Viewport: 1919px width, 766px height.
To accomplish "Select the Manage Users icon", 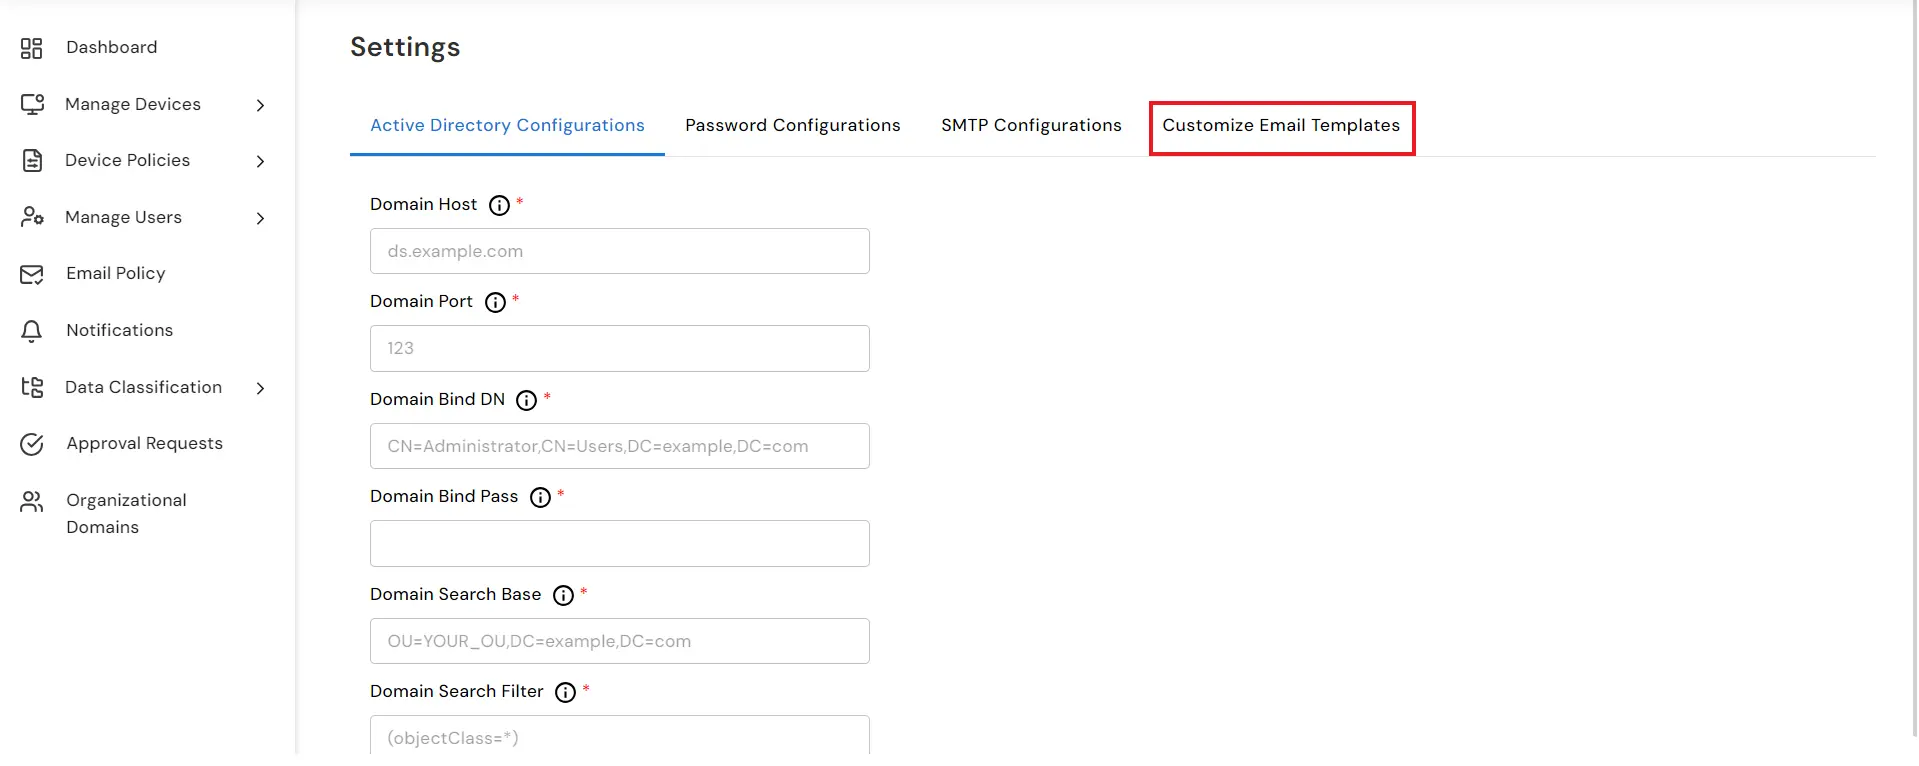I will coord(31,217).
